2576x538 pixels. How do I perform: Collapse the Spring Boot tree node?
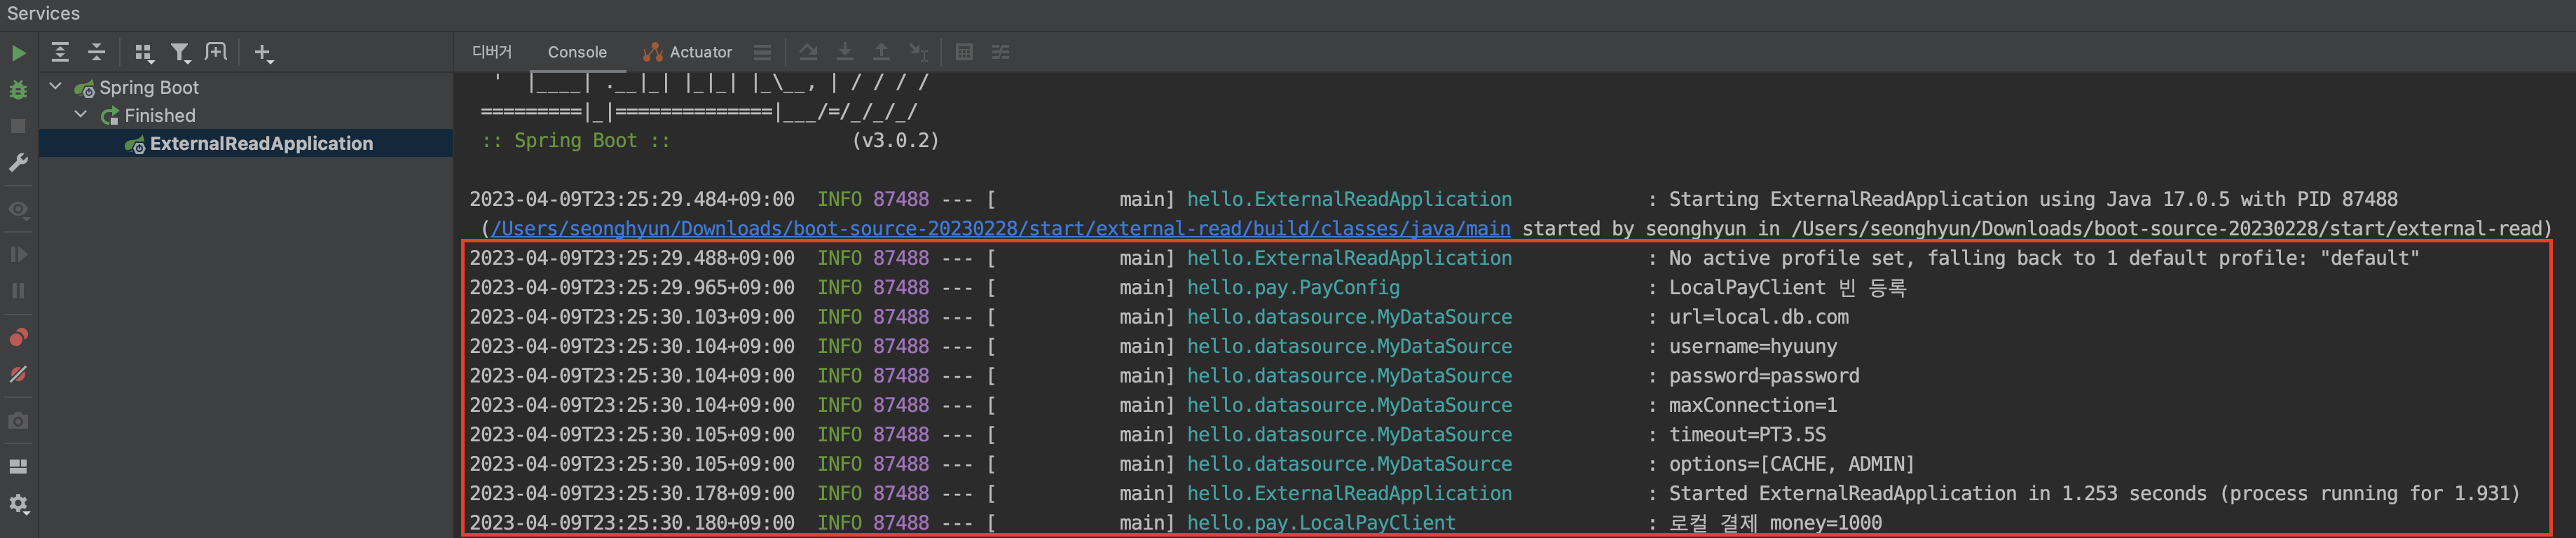pos(56,87)
